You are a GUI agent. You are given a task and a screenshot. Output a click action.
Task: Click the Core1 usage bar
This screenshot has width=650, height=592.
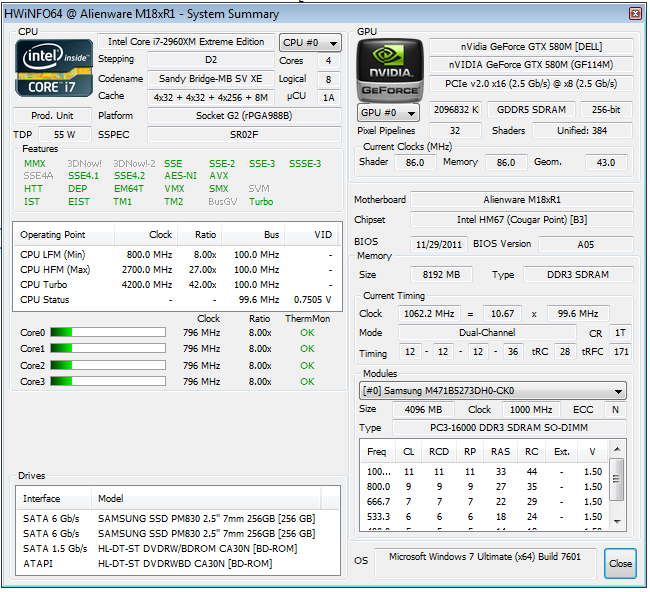[x=108, y=348]
